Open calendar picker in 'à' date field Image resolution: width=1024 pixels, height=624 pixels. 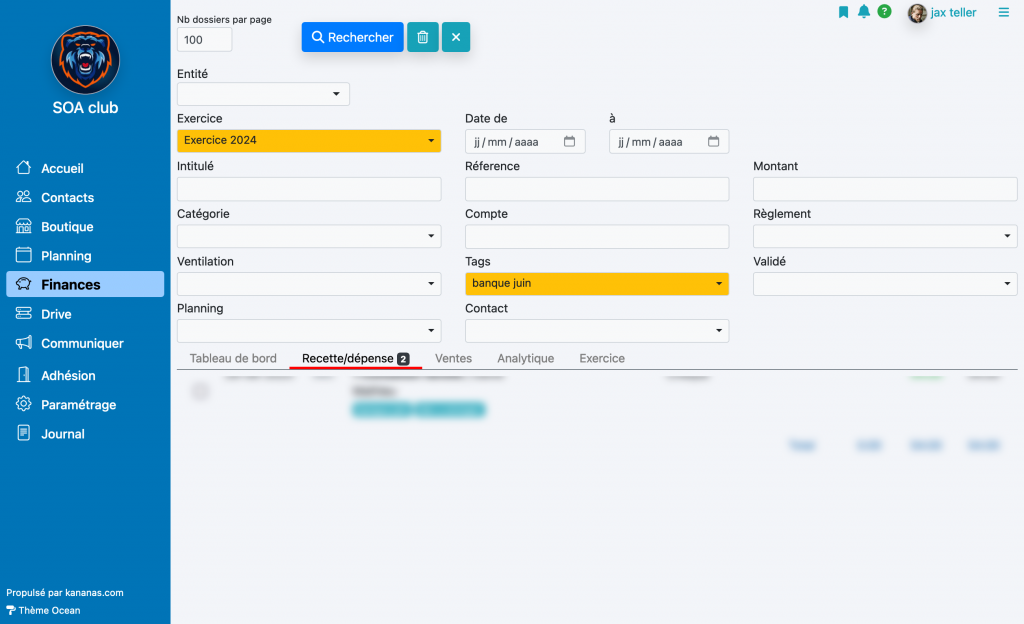[713, 142]
